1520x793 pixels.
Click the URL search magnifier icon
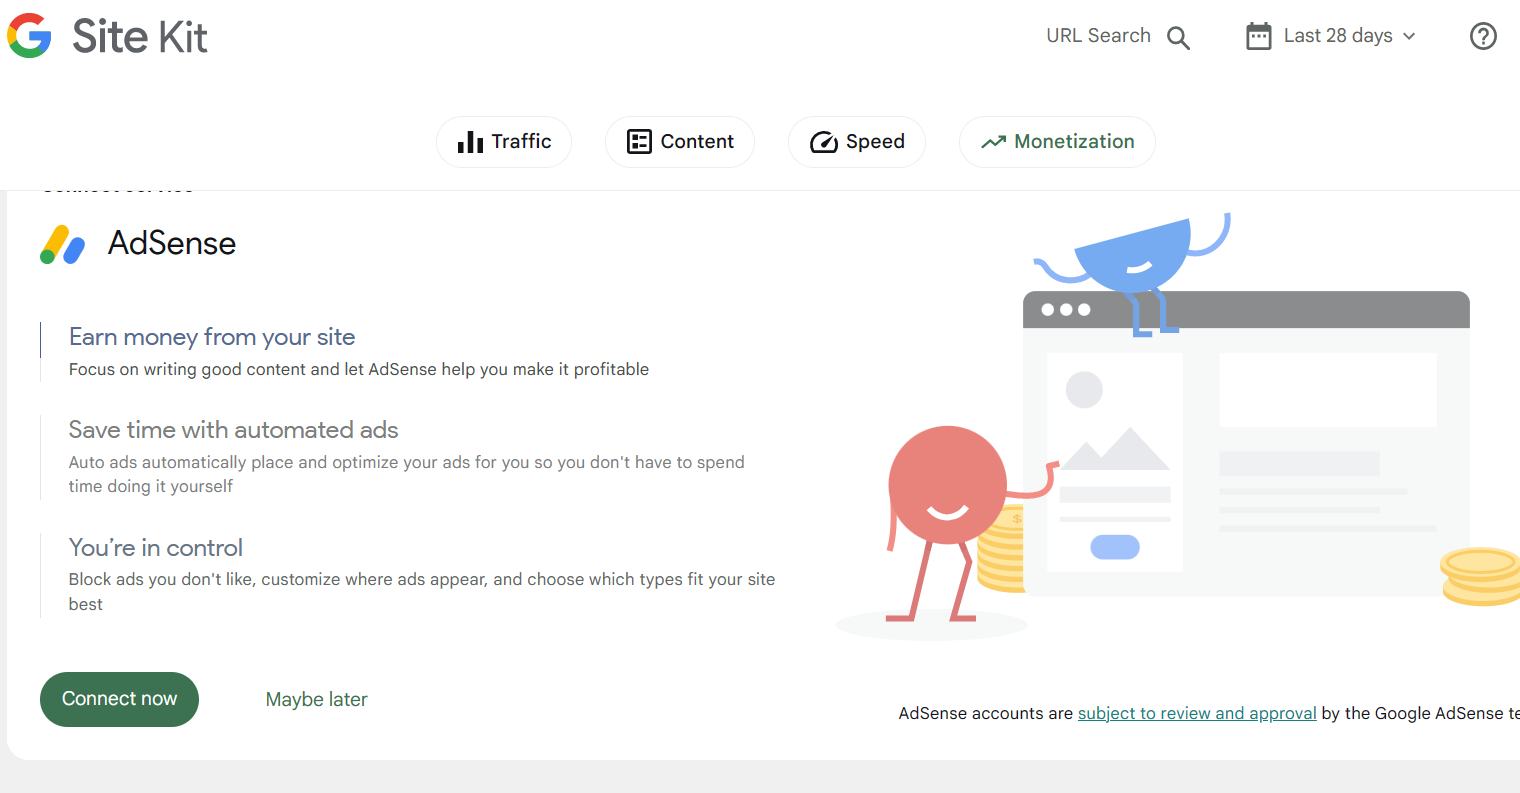click(x=1179, y=38)
